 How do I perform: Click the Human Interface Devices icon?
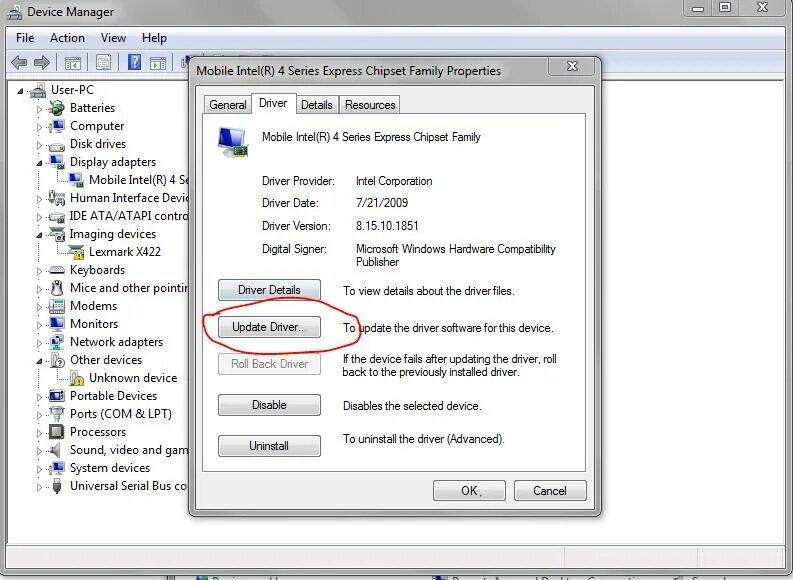click(57, 198)
